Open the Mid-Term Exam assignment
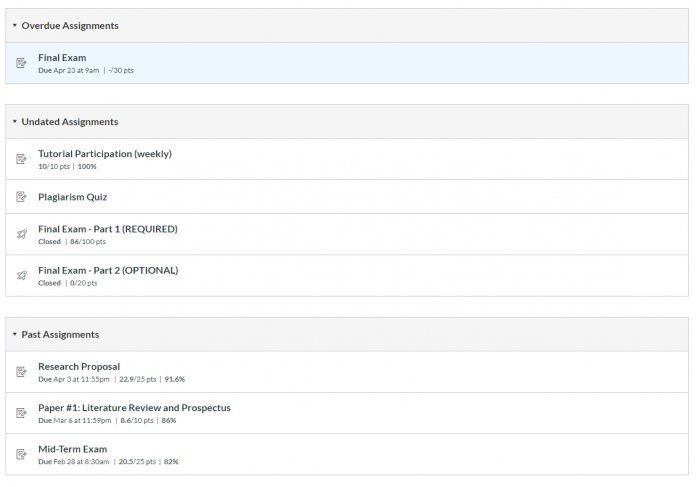Screen dimensions: 696x487 point(72,449)
